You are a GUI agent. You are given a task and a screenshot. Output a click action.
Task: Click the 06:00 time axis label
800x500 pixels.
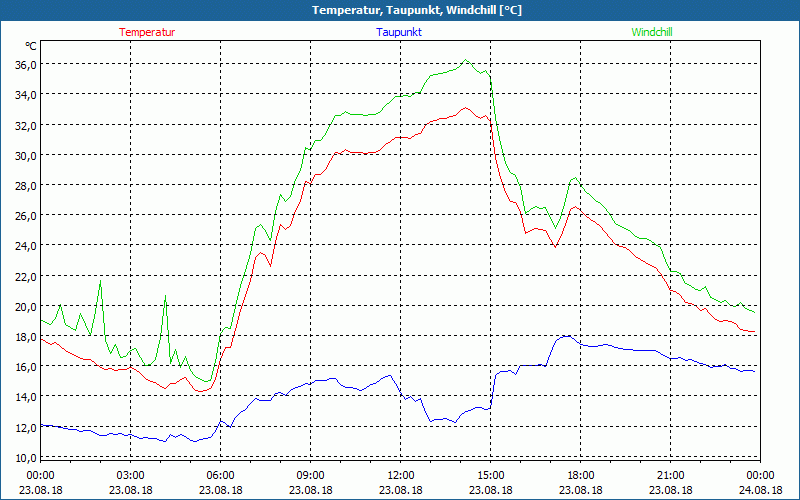[220, 476]
